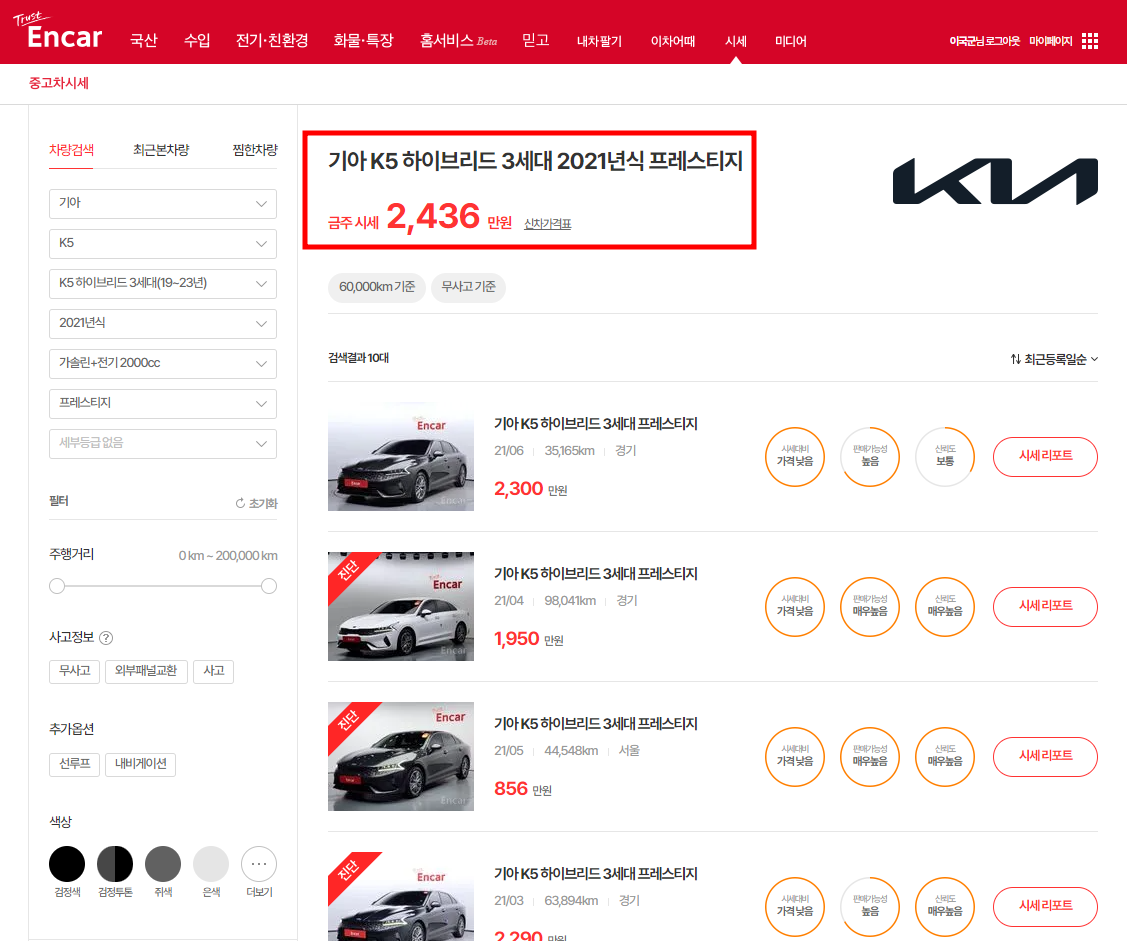Open the 2021년식 year dropdown

click(x=163, y=323)
